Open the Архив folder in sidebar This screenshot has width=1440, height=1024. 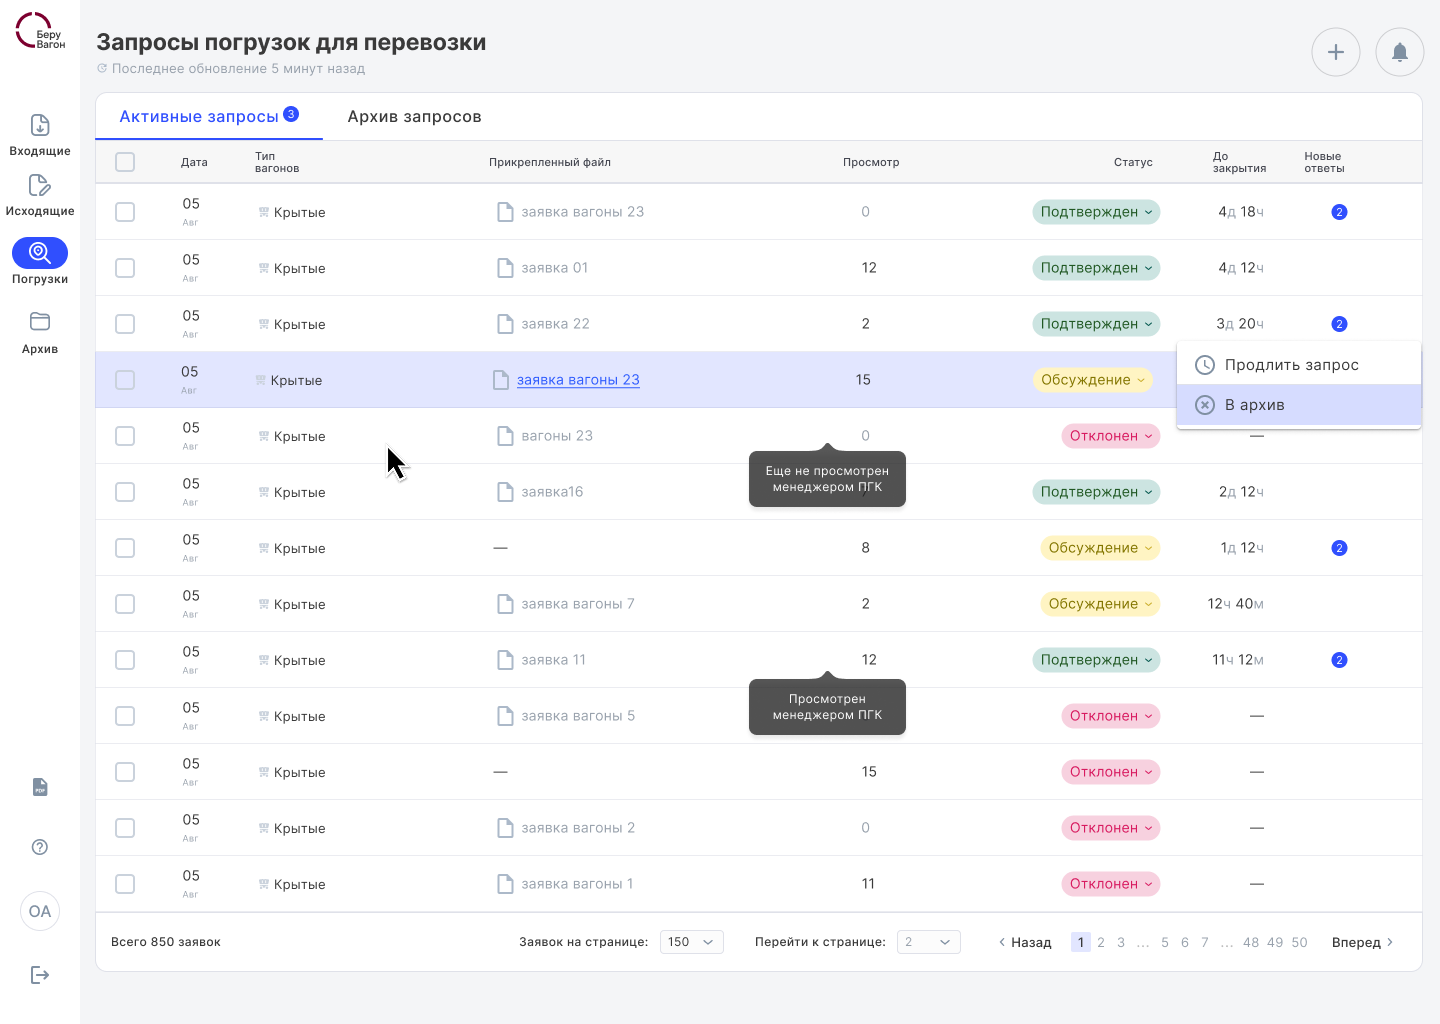tap(40, 332)
